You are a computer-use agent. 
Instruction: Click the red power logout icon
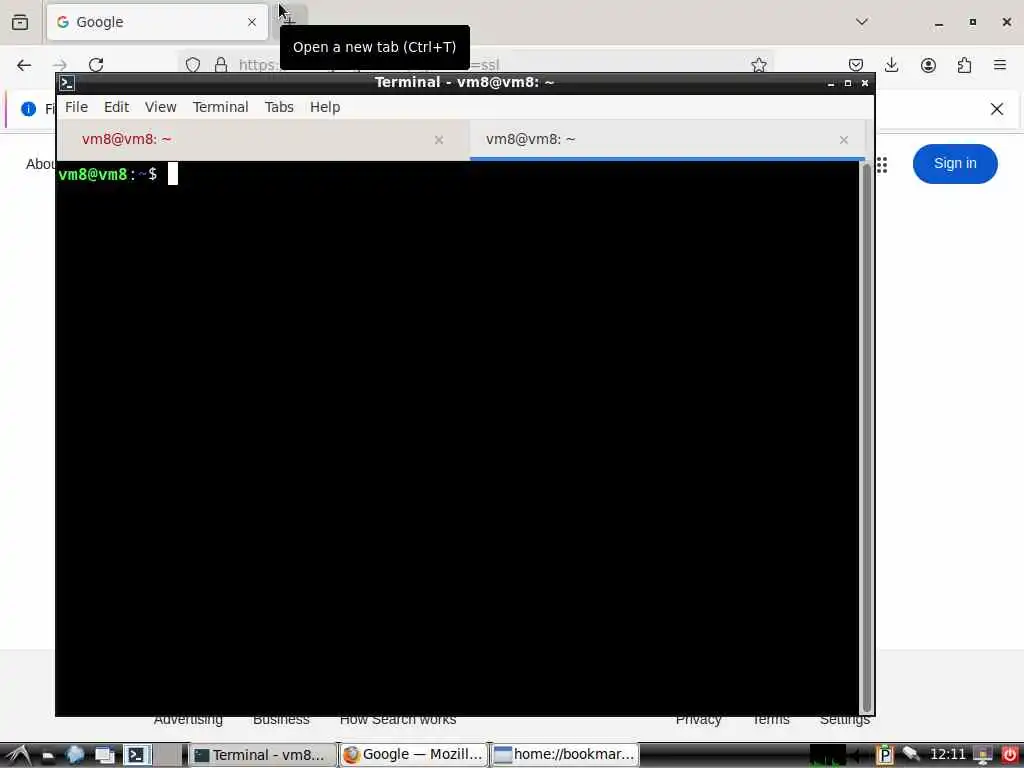tap(1009, 755)
